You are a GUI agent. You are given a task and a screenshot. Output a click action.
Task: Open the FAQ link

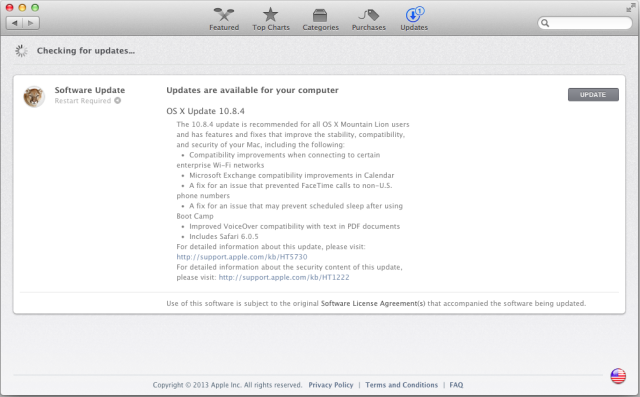tap(456, 385)
